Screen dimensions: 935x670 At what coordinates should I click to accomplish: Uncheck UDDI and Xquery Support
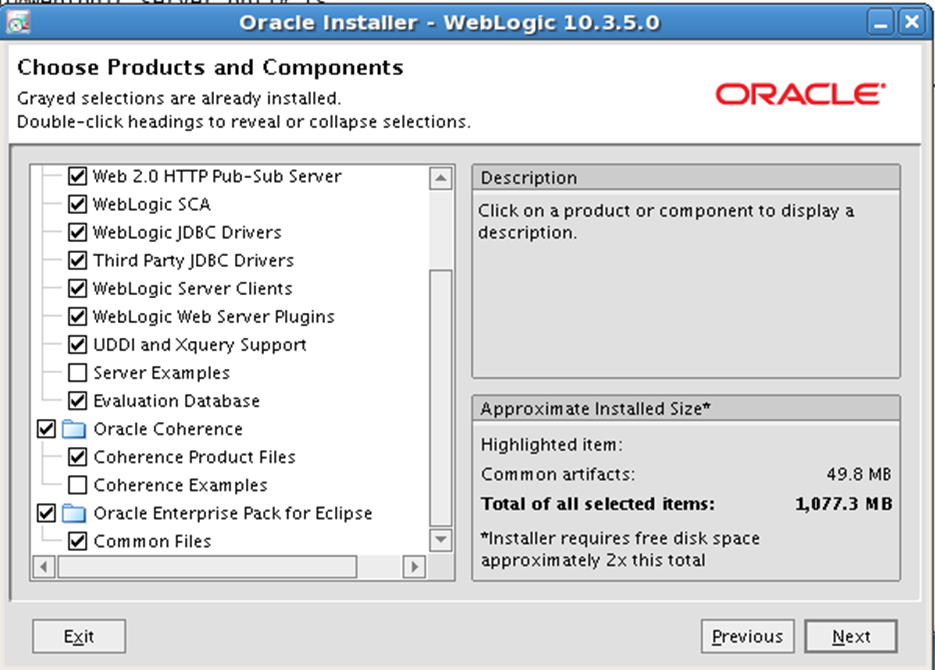pyautogui.click(x=77, y=345)
